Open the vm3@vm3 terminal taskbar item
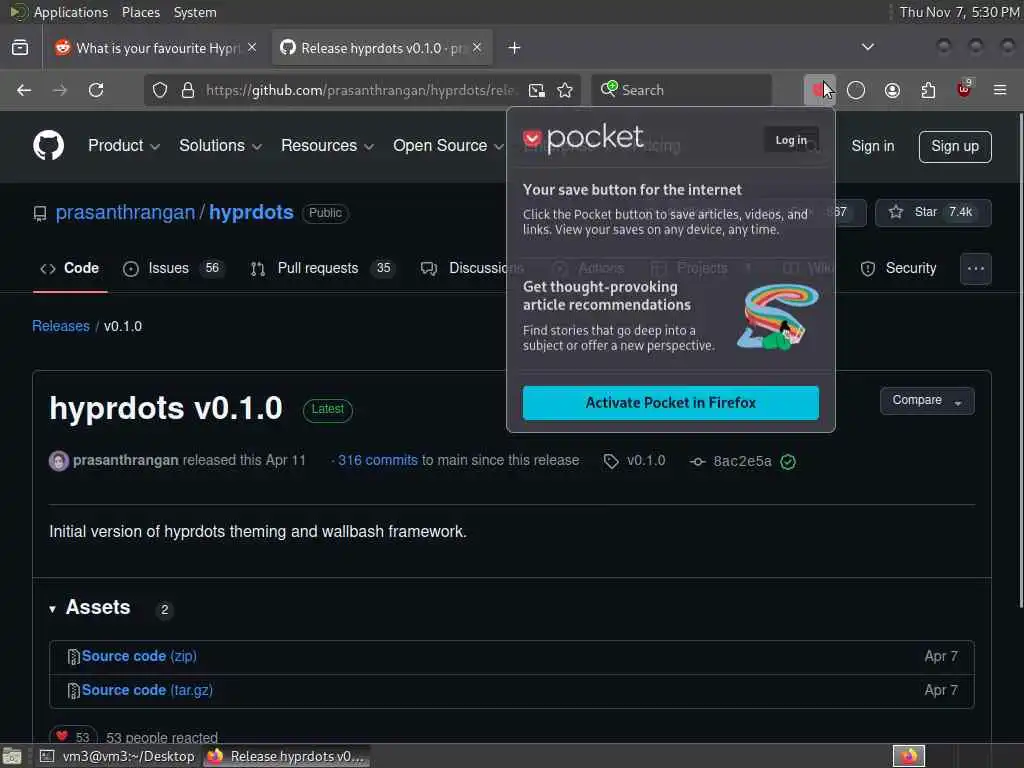The width and height of the screenshot is (1024, 768). pyautogui.click(x=118, y=756)
